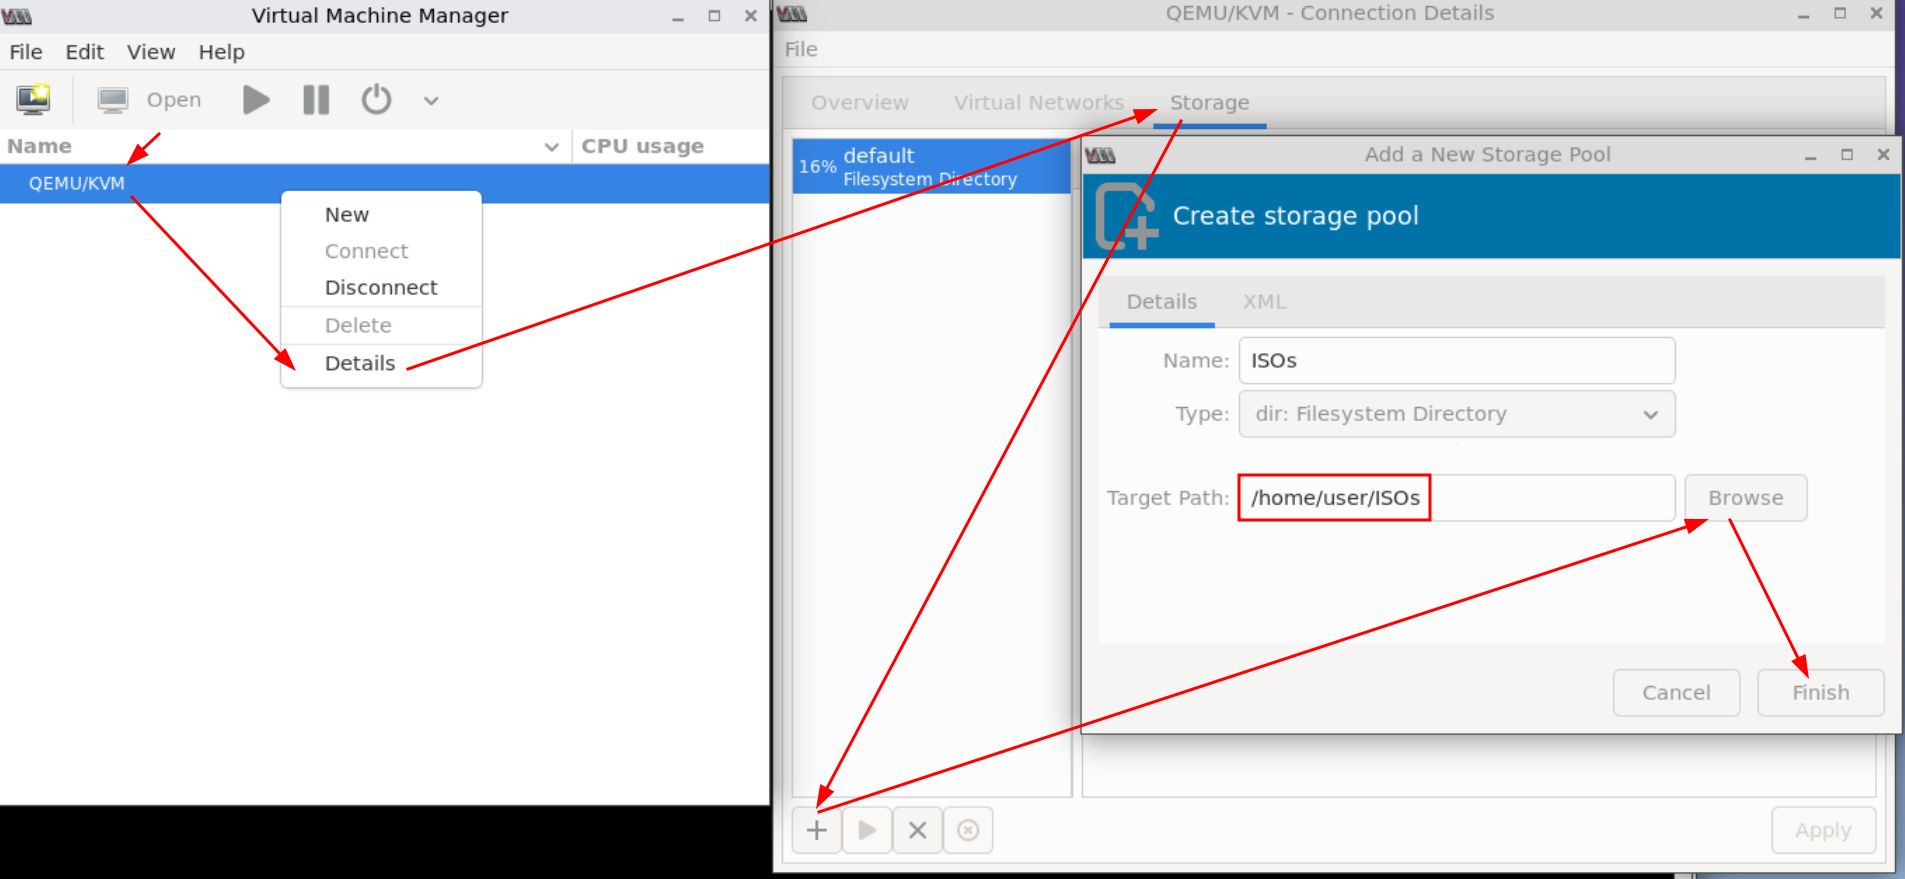This screenshot has height=879, width=1905.
Task: Expand the Name column sort chevron
Action: (x=551, y=147)
